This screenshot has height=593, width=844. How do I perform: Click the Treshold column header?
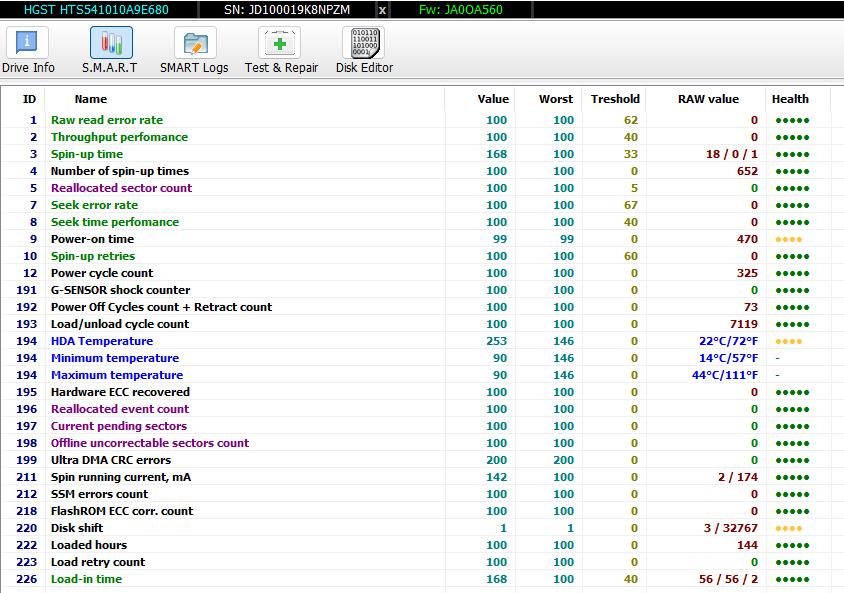[x=615, y=99]
